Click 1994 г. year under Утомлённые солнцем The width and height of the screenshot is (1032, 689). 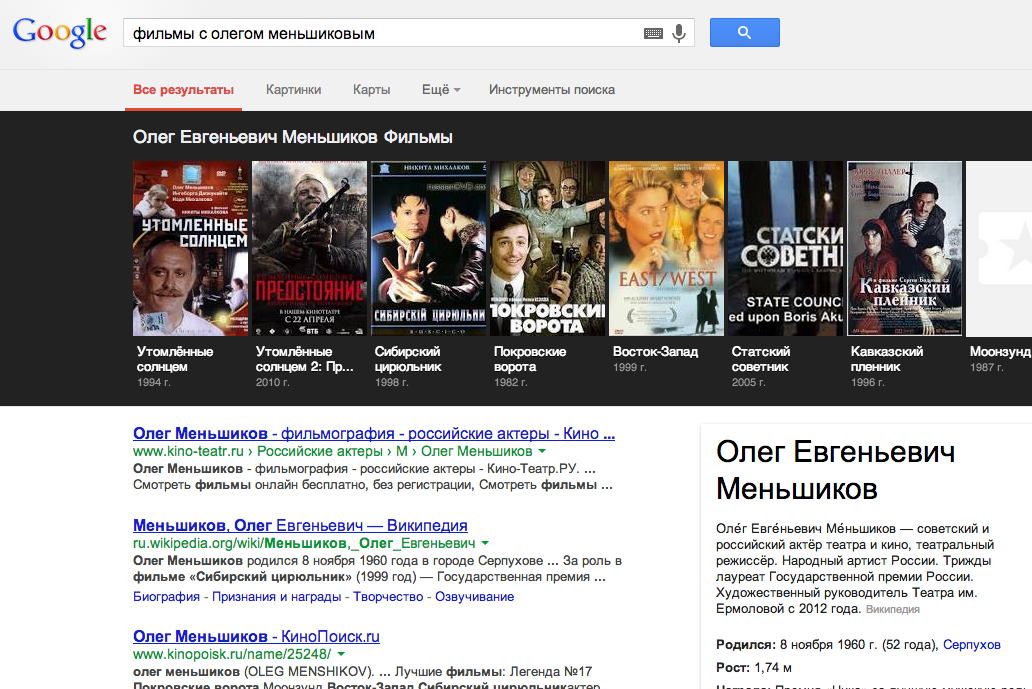point(153,382)
